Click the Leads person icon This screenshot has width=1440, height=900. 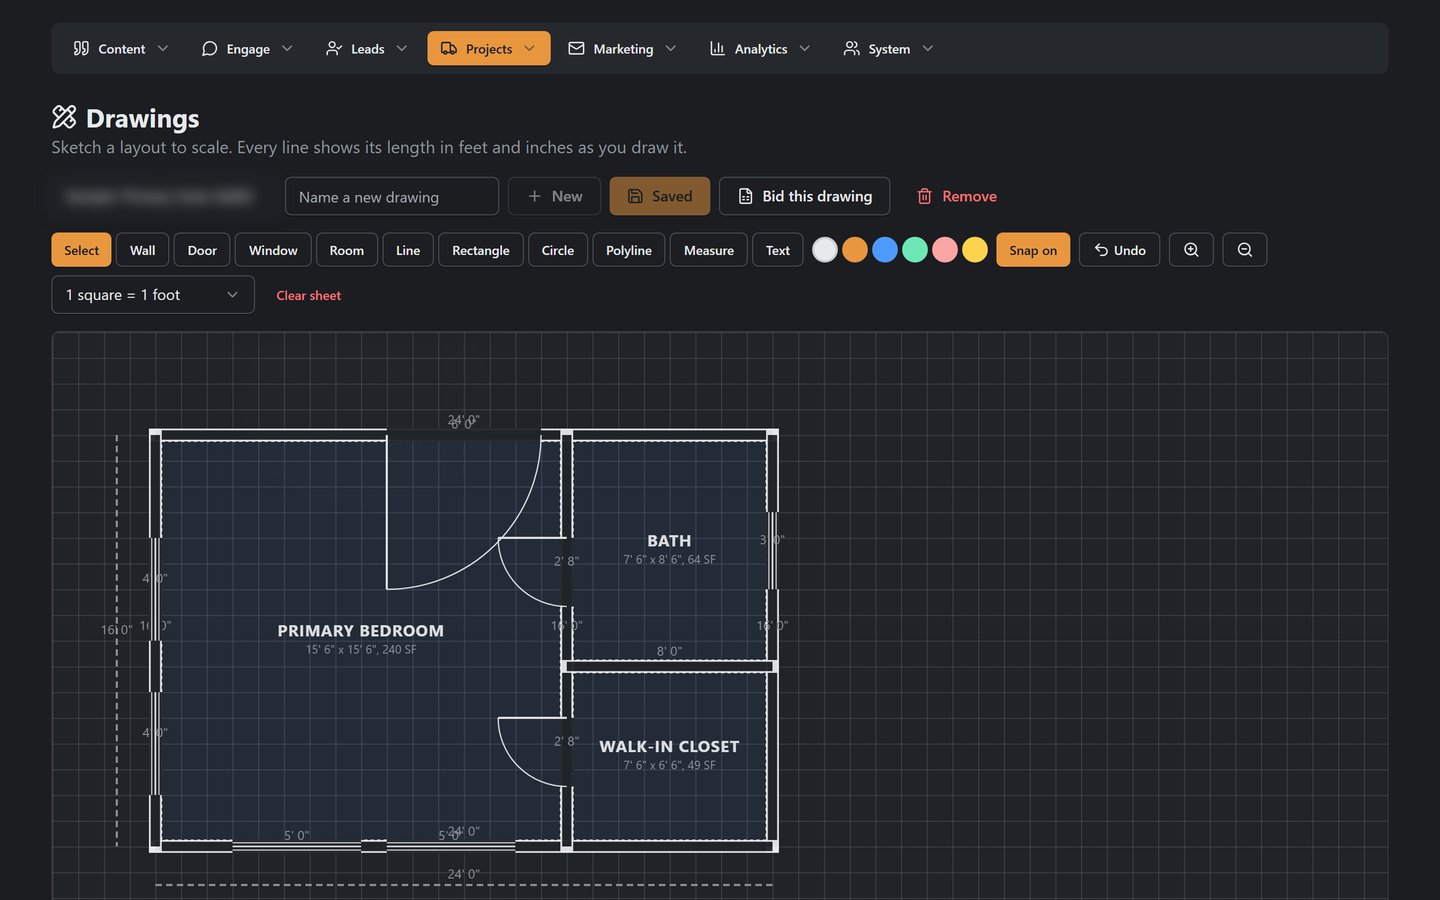click(334, 48)
